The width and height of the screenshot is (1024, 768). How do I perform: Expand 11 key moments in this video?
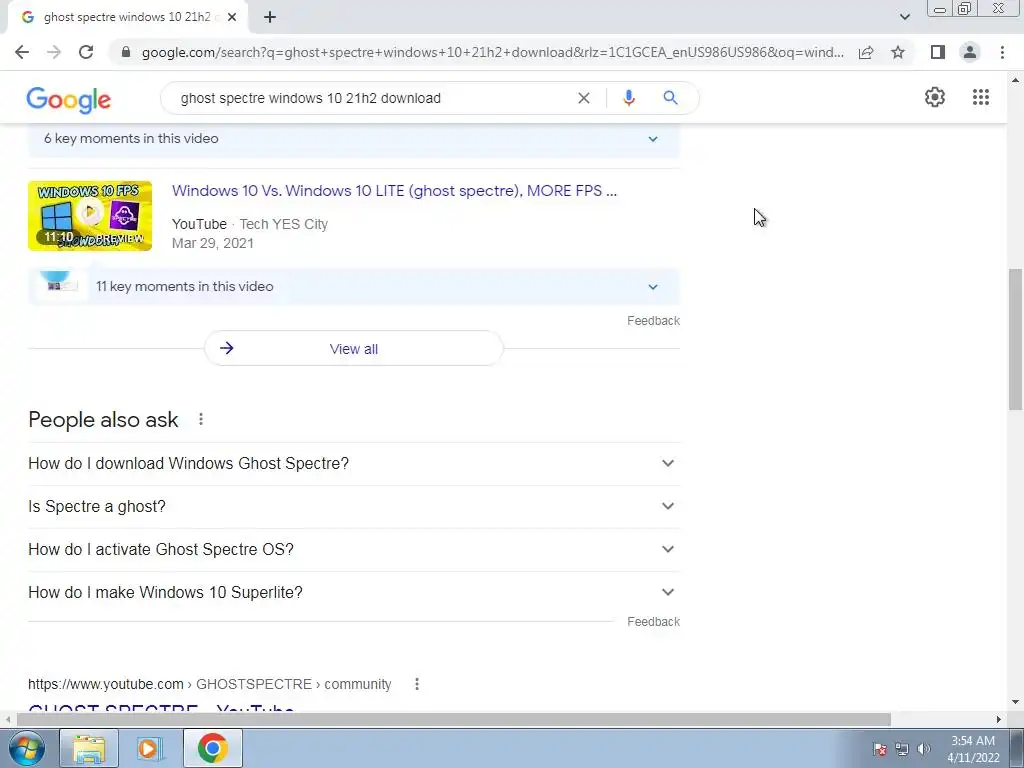pyautogui.click(x=354, y=287)
